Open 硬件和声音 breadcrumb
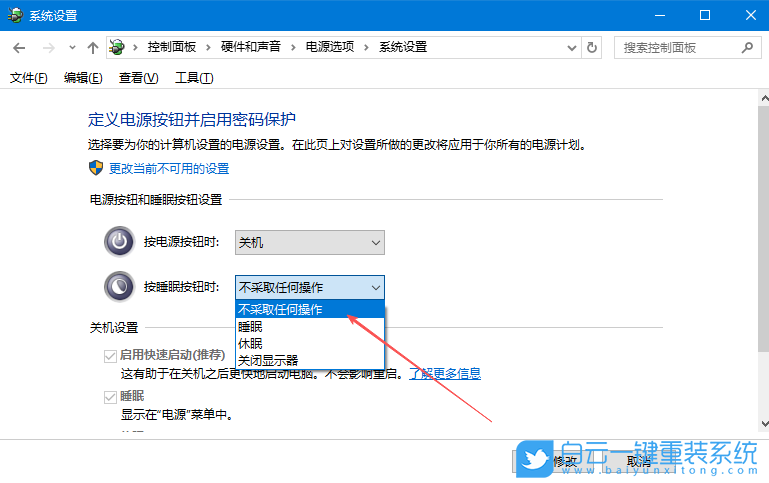This screenshot has height=483, width=769. (251, 47)
